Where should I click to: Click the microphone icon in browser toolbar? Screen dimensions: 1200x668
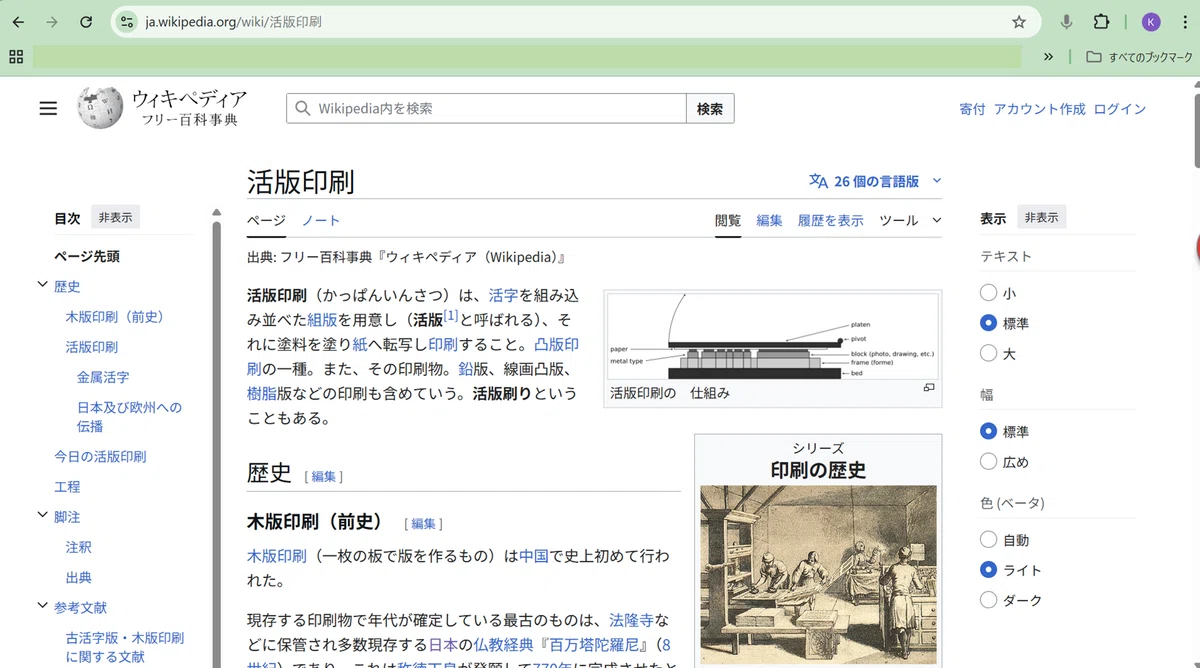[x=1067, y=22]
